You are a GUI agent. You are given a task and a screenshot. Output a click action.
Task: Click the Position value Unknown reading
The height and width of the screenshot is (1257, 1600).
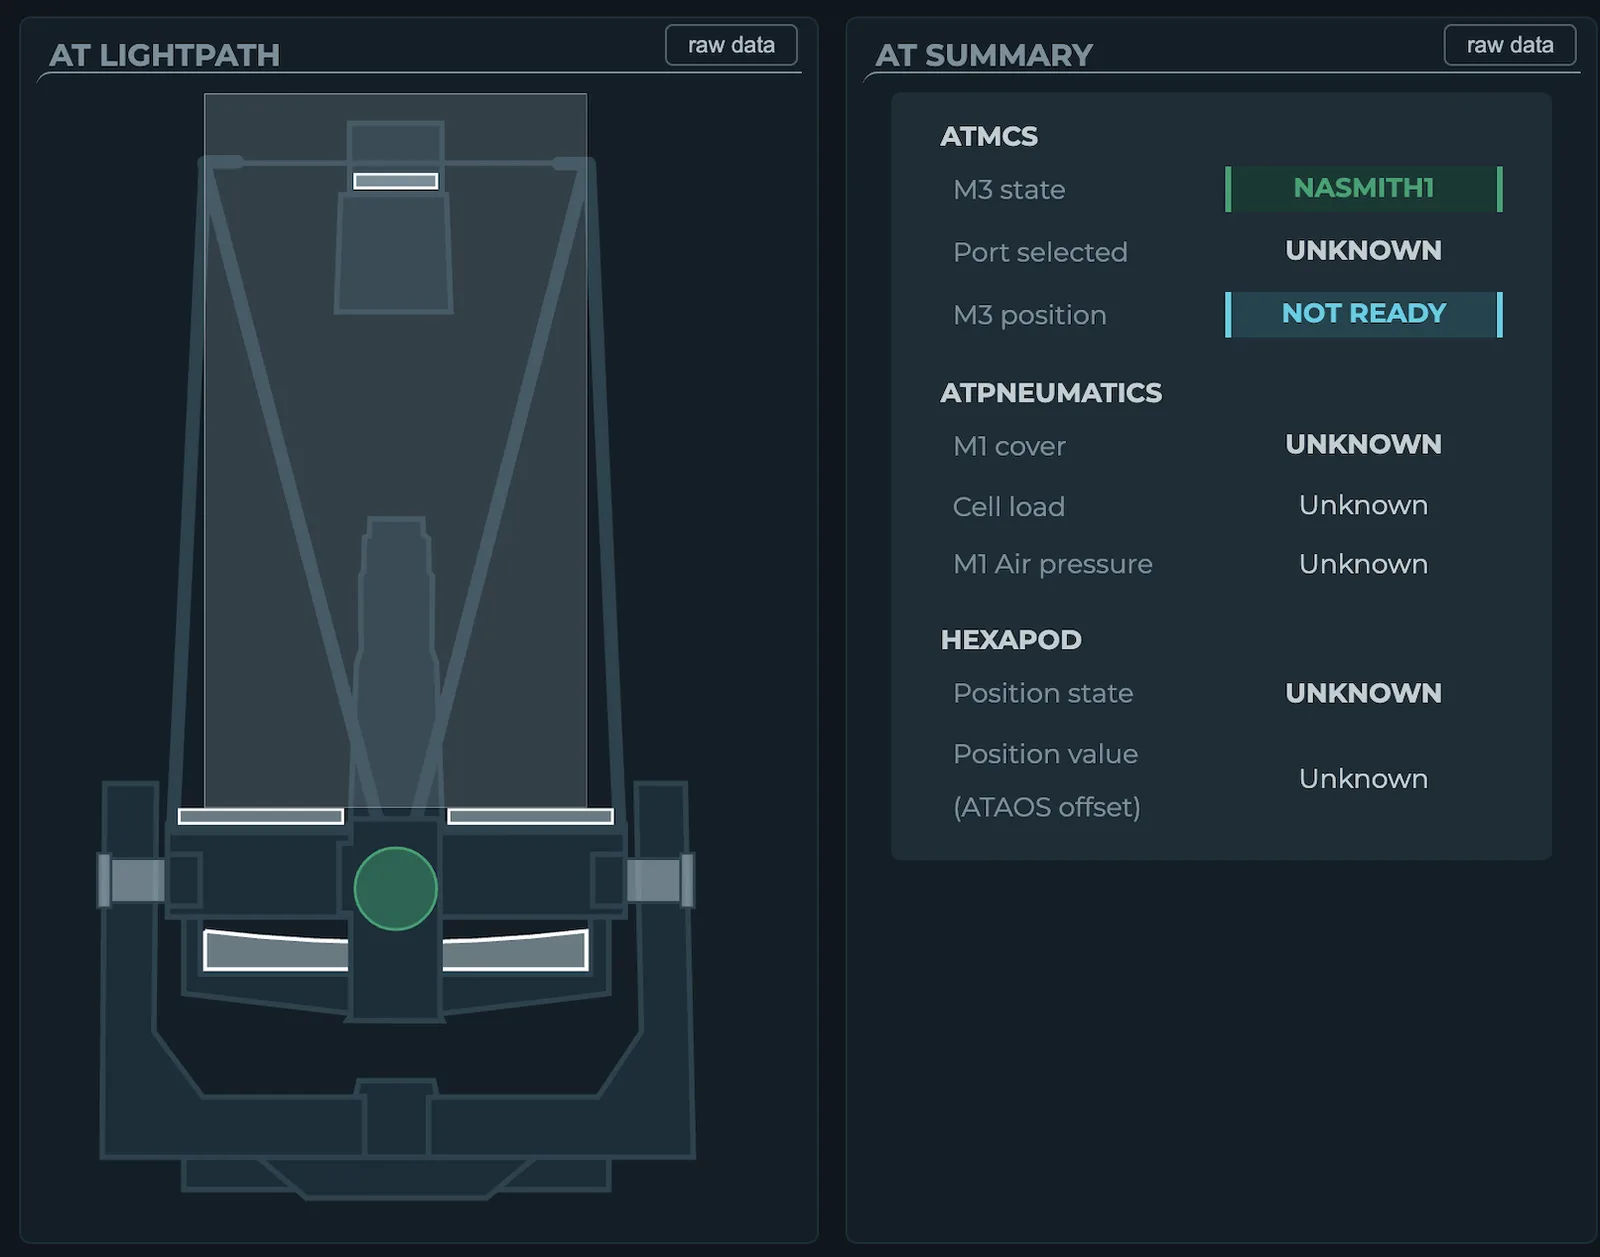pos(1364,779)
